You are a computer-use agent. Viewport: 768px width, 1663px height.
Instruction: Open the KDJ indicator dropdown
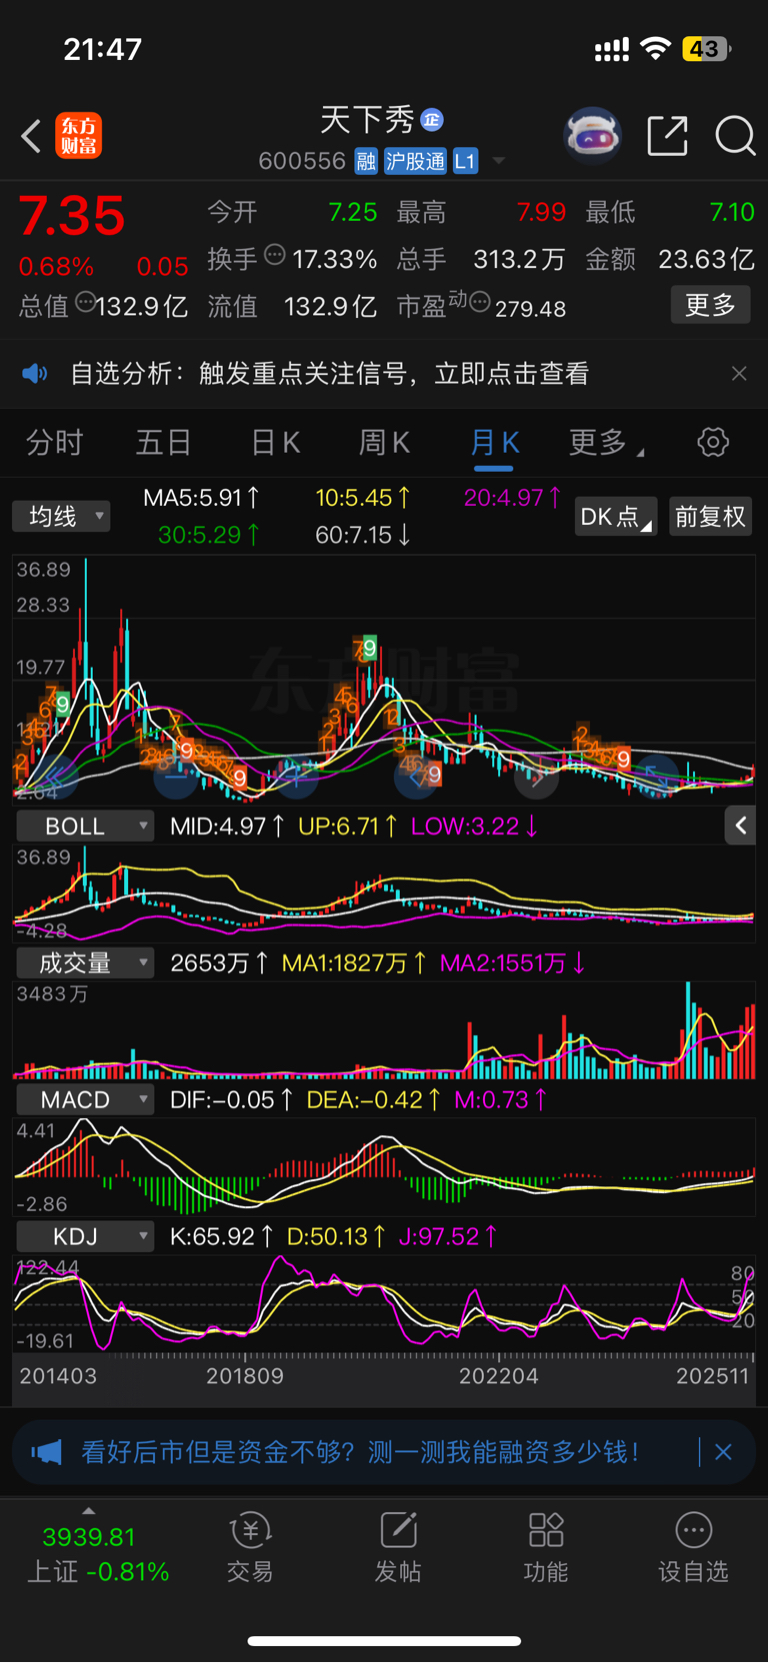click(x=85, y=1237)
